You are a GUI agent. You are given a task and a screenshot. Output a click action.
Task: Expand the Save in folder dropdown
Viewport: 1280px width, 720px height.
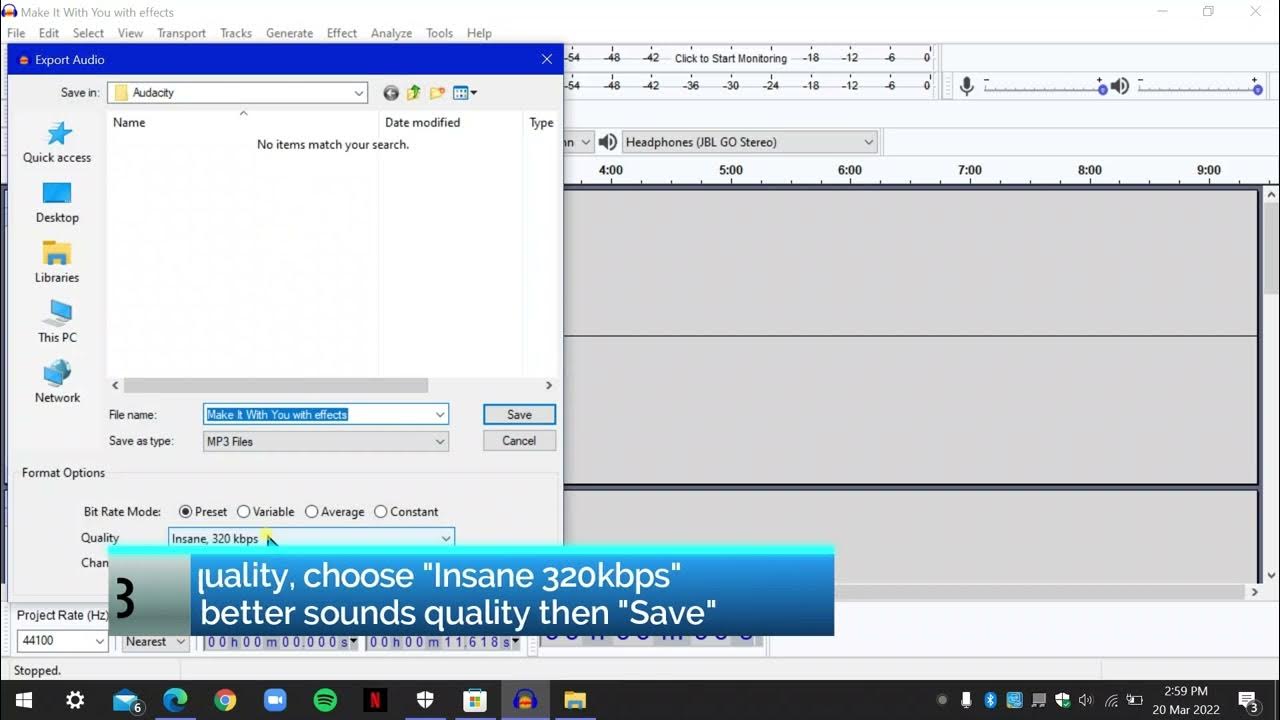pos(359,93)
